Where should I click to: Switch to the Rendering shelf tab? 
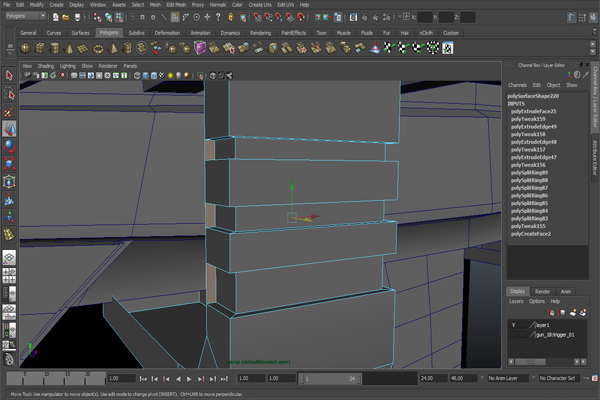261,33
